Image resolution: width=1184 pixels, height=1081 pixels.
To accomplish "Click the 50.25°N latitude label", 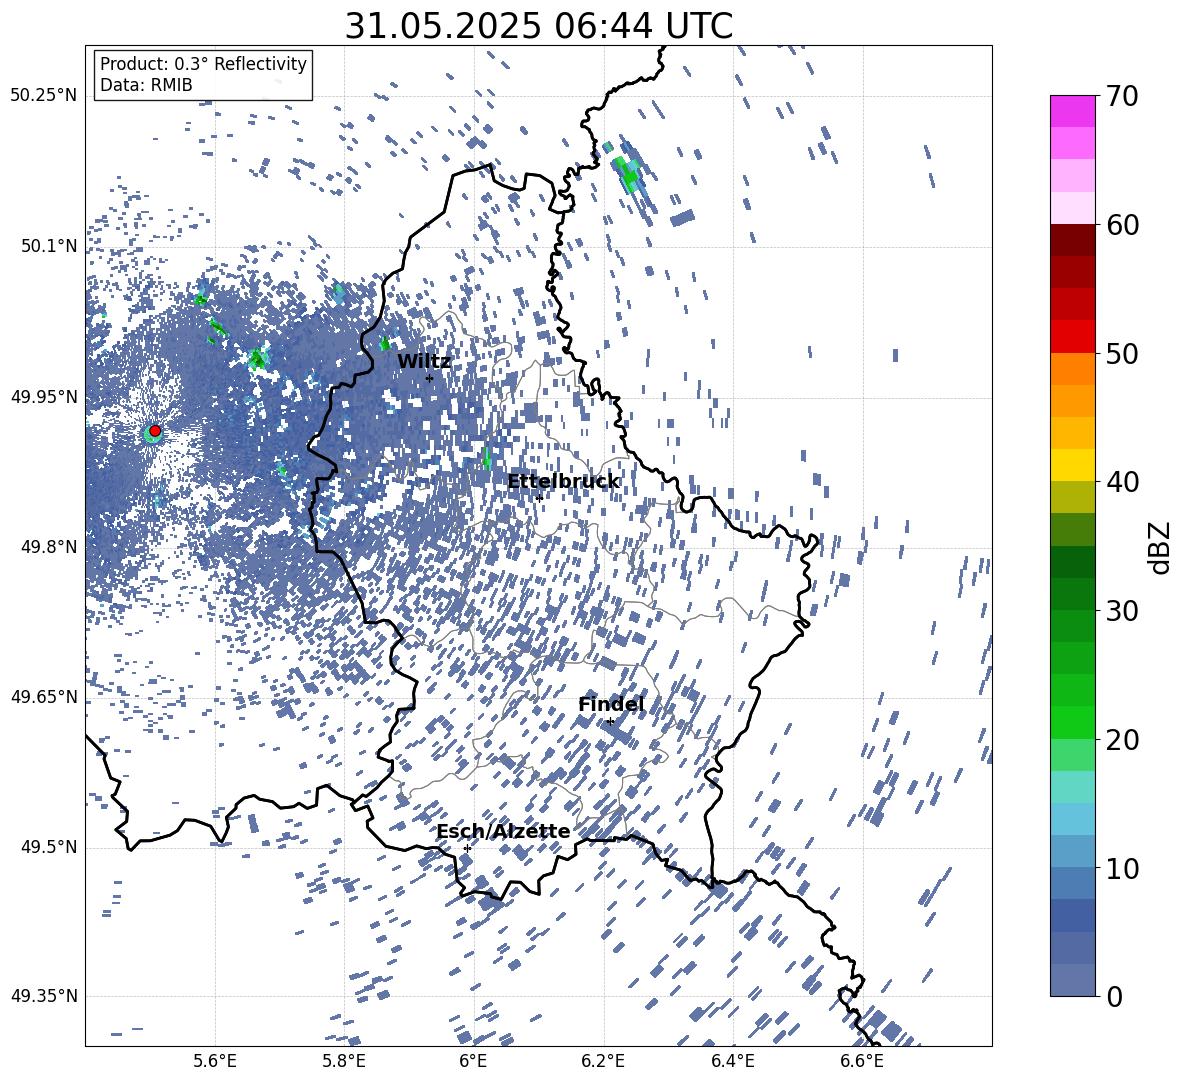I will pyautogui.click(x=43, y=96).
